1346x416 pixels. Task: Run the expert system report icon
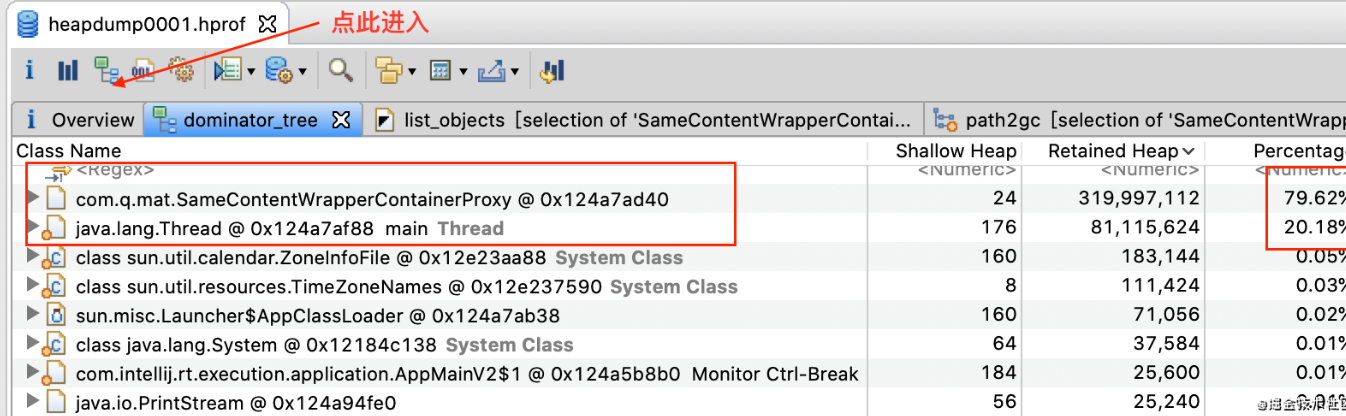coord(227,70)
